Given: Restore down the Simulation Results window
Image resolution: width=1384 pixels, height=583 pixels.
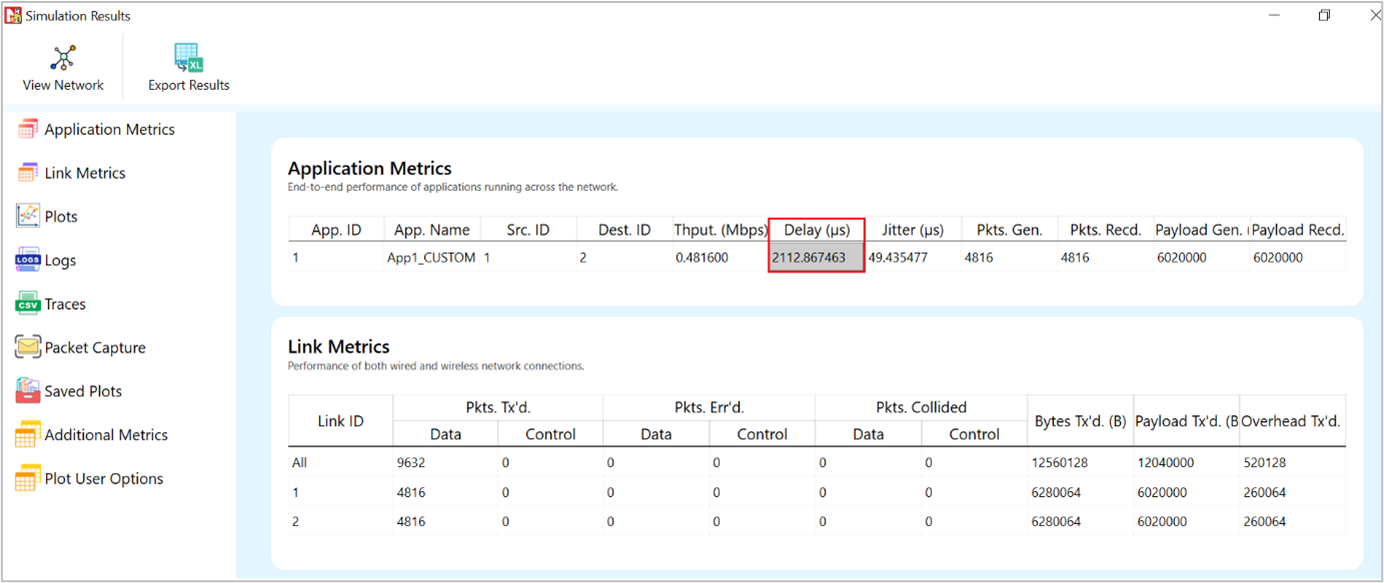Looking at the screenshot, I should click(x=1324, y=15).
